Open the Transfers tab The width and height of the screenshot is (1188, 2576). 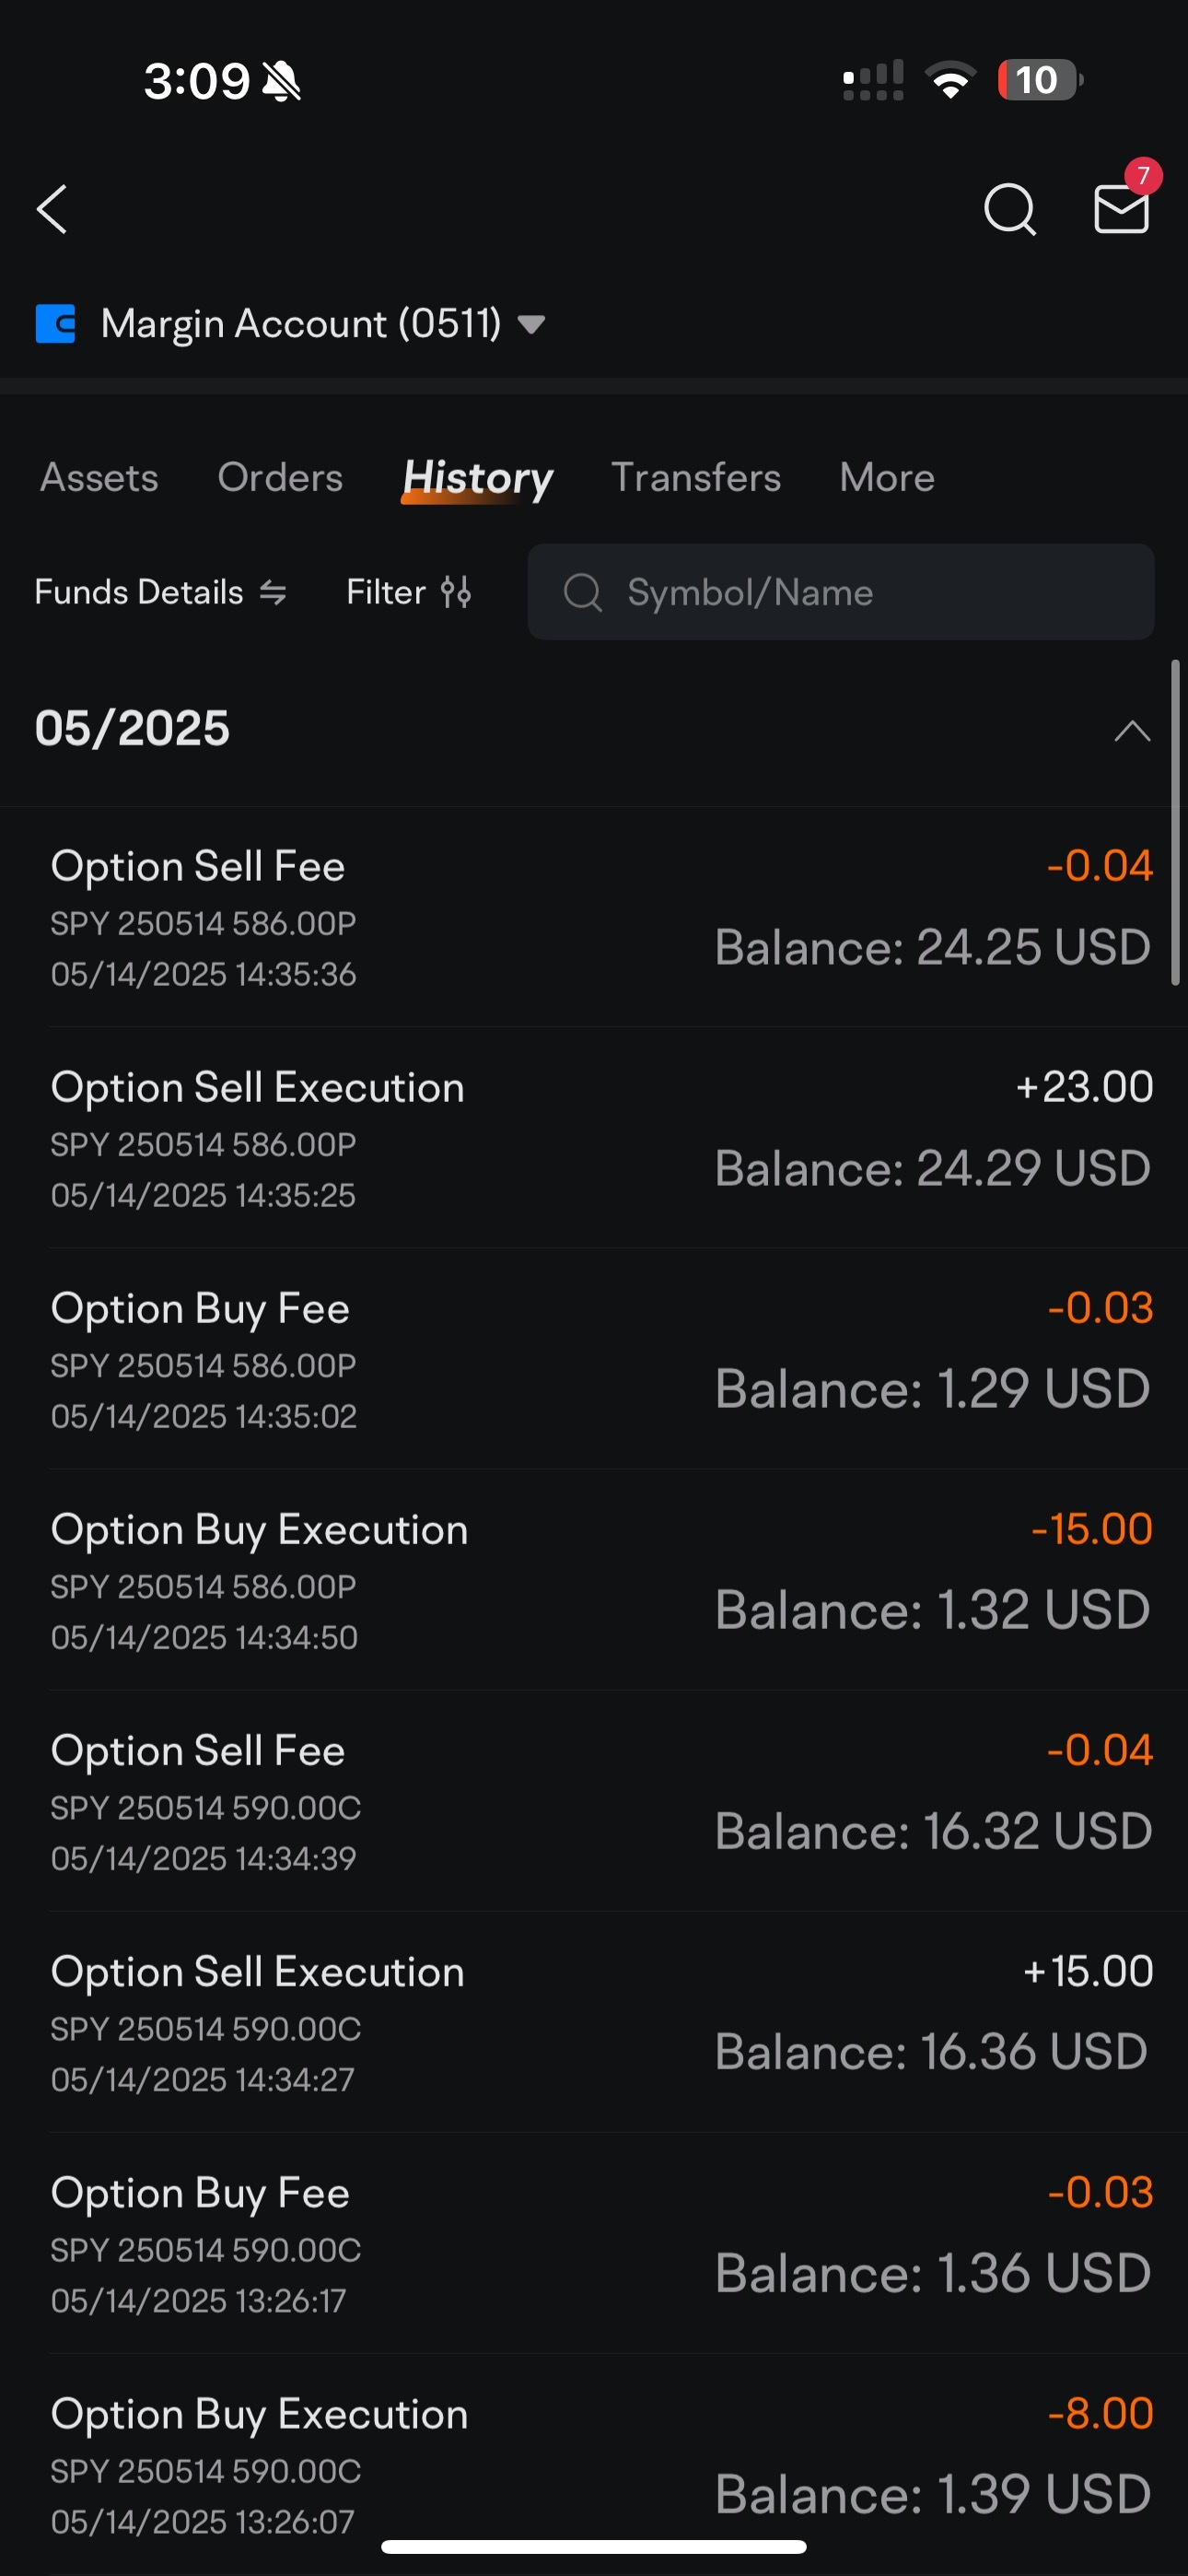coord(696,478)
